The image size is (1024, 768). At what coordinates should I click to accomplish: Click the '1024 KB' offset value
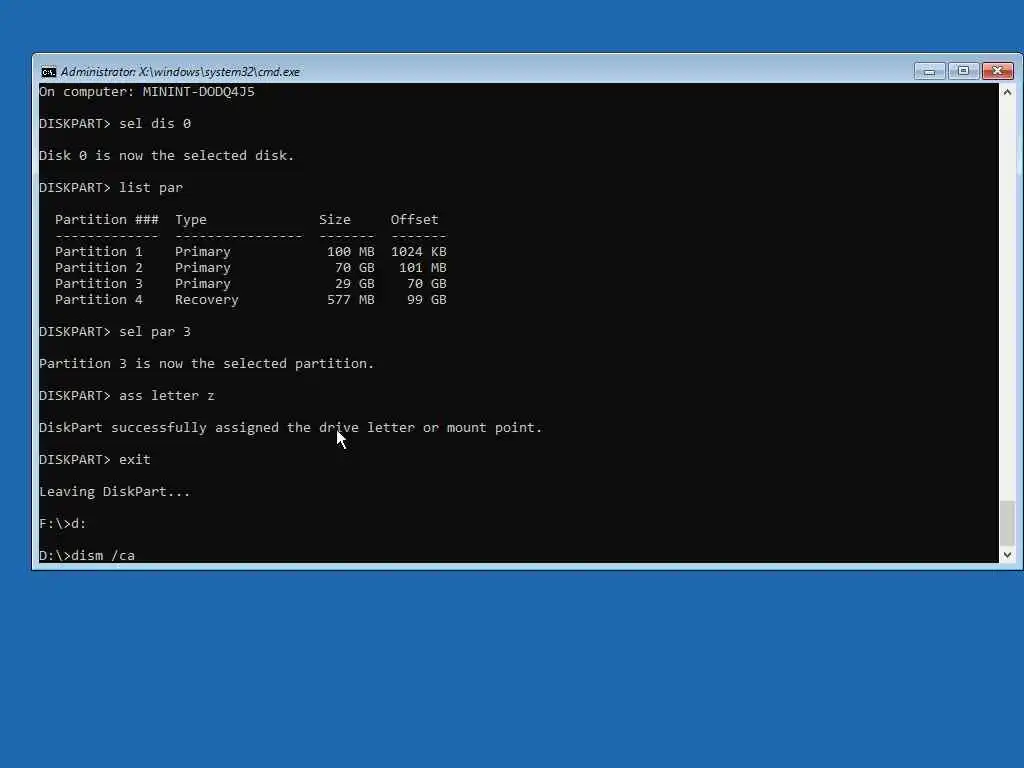(419, 251)
